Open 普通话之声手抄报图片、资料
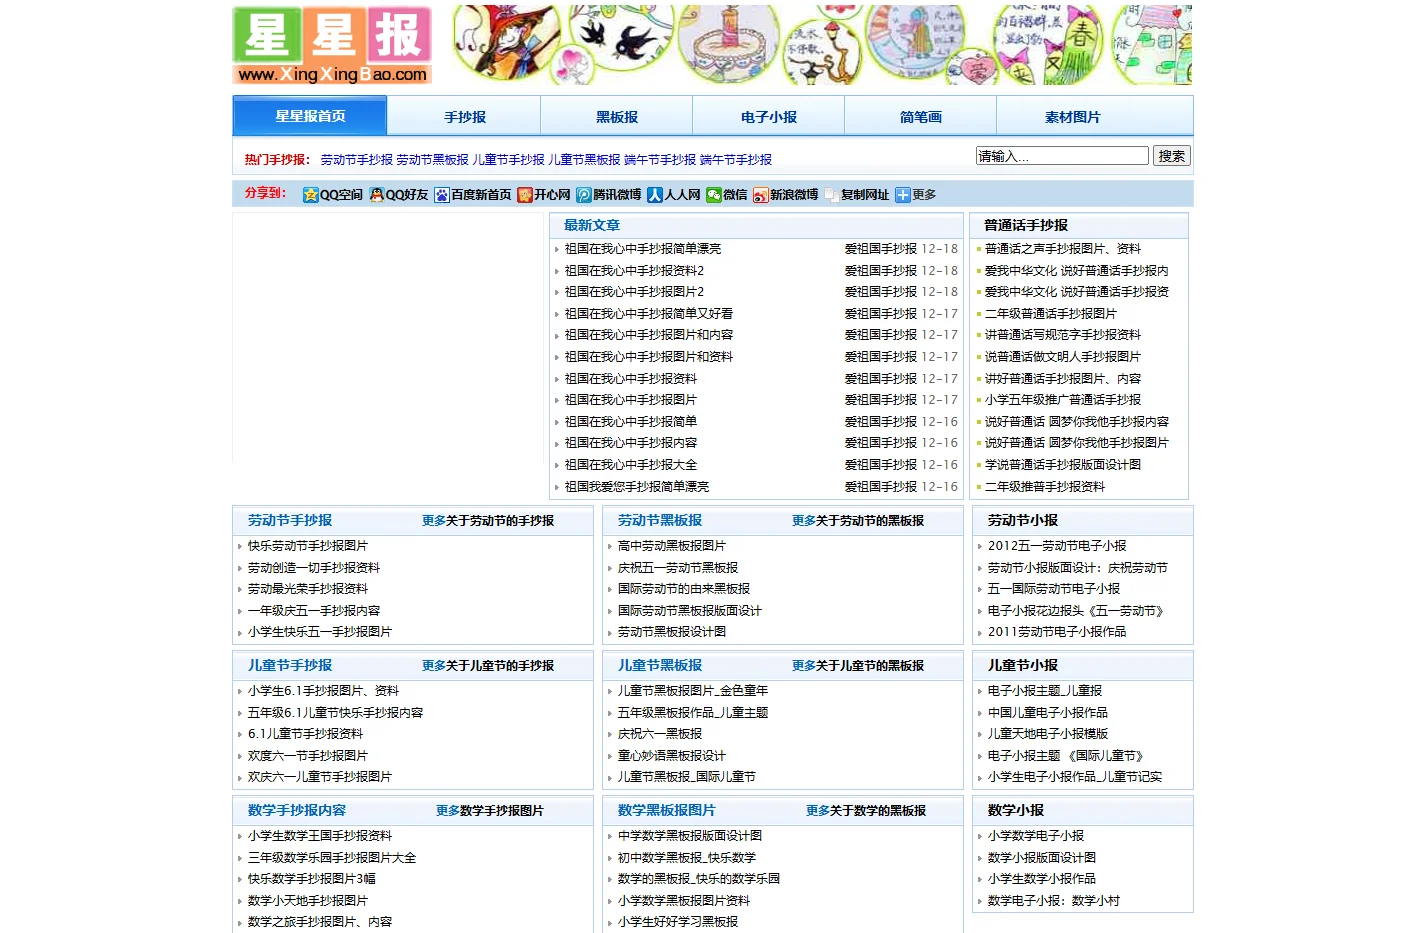Viewport: 1424px width, 933px height. coord(1062,249)
